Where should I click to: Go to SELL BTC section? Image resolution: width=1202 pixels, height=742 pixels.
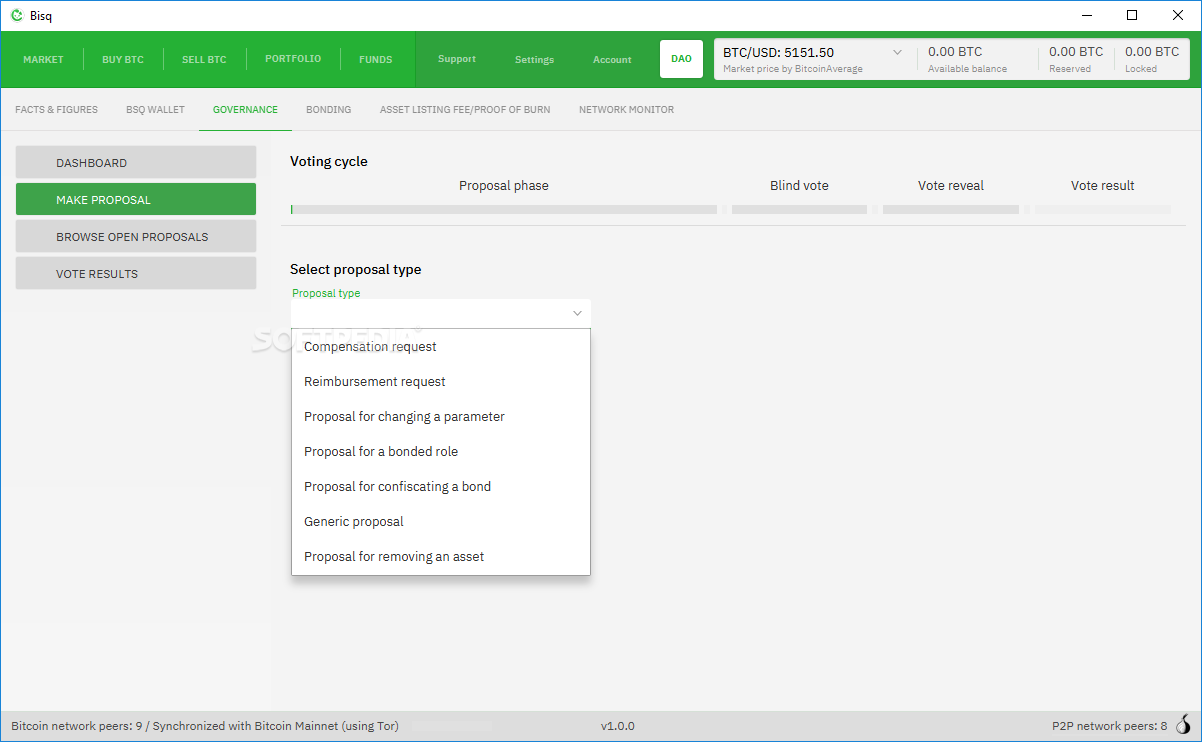pos(204,59)
